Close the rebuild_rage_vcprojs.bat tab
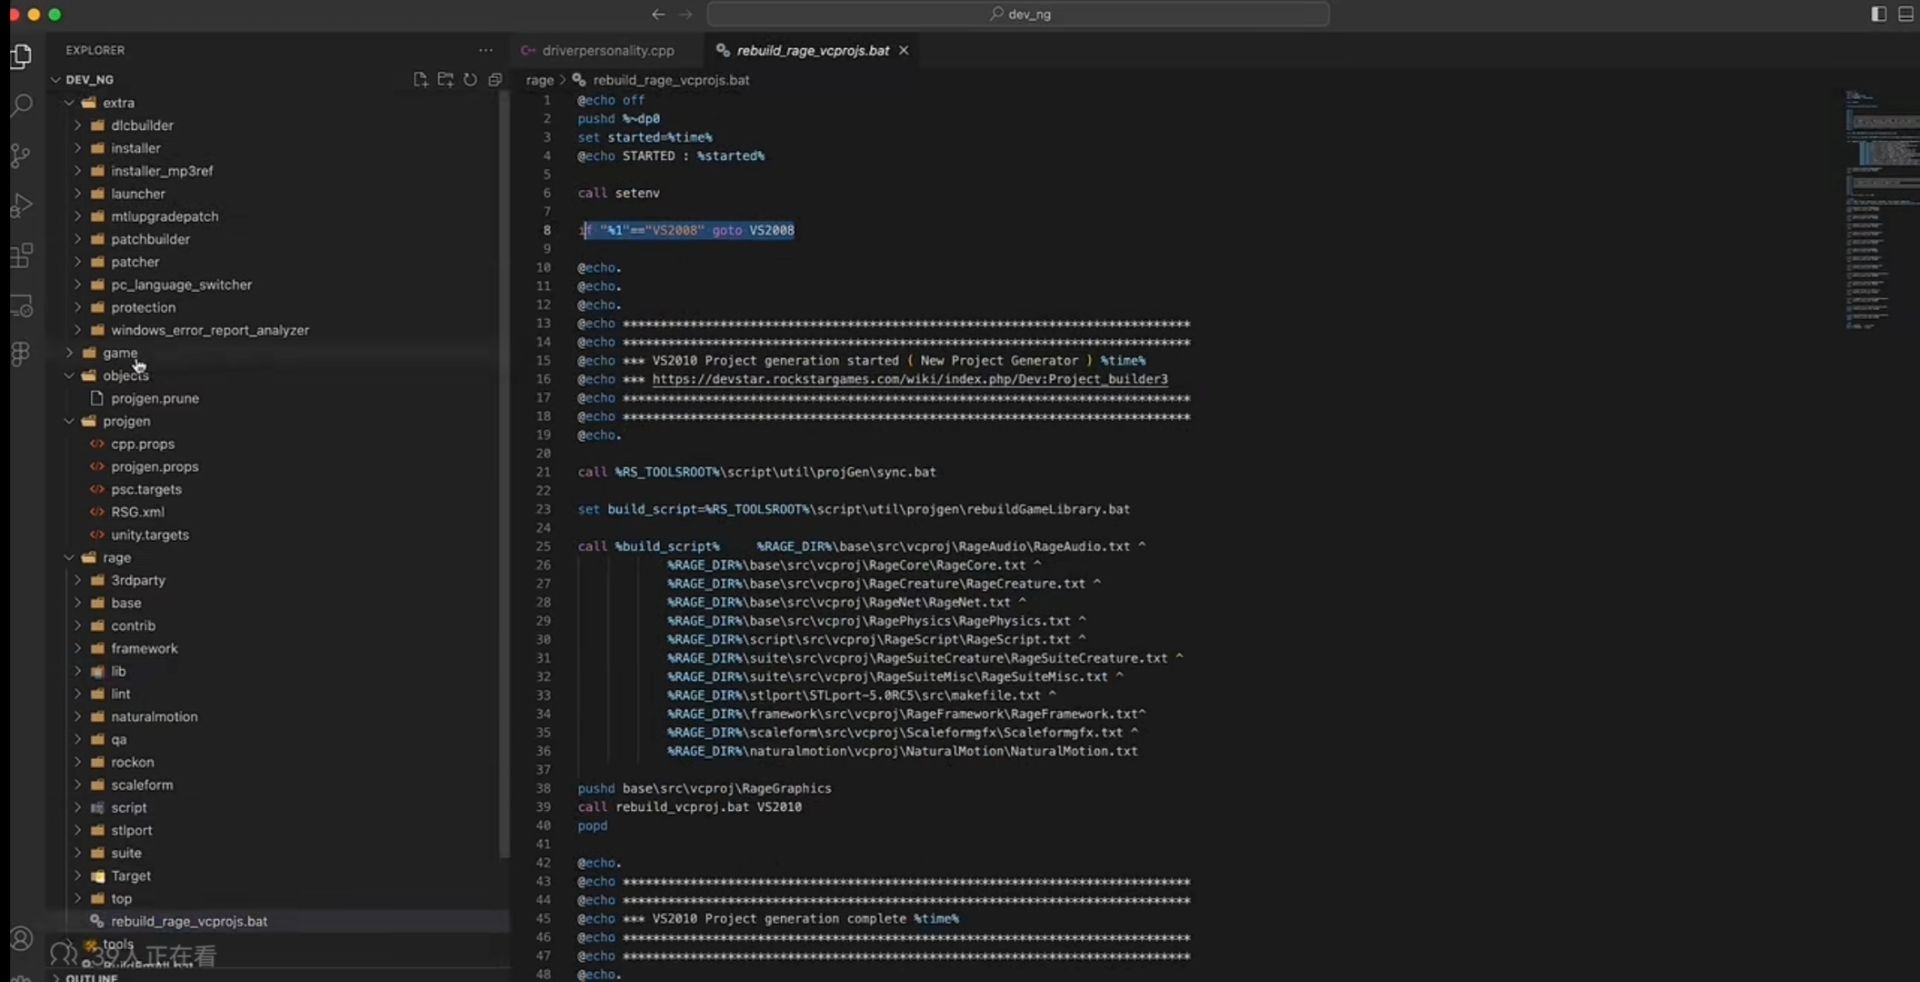 click(904, 50)
